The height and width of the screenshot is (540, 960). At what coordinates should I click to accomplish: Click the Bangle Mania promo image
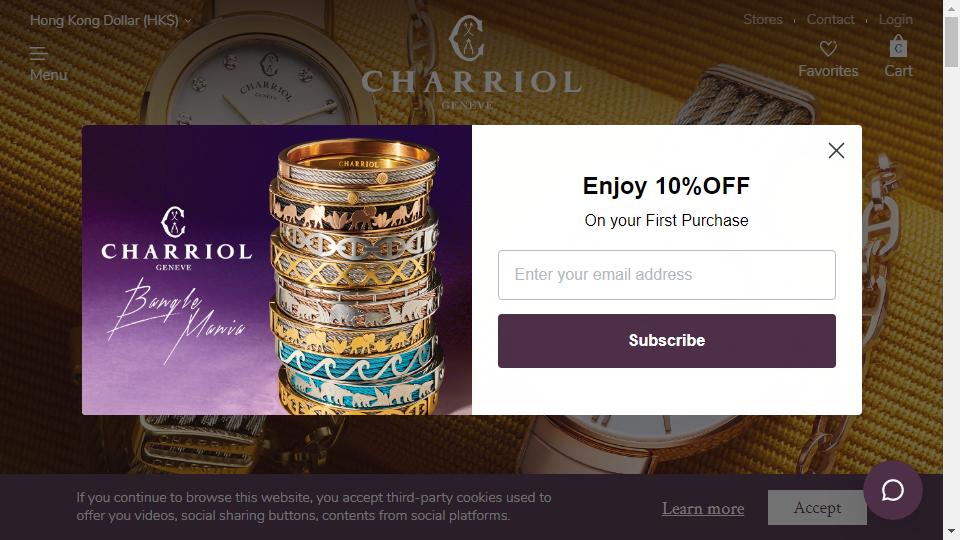(277, 270)
